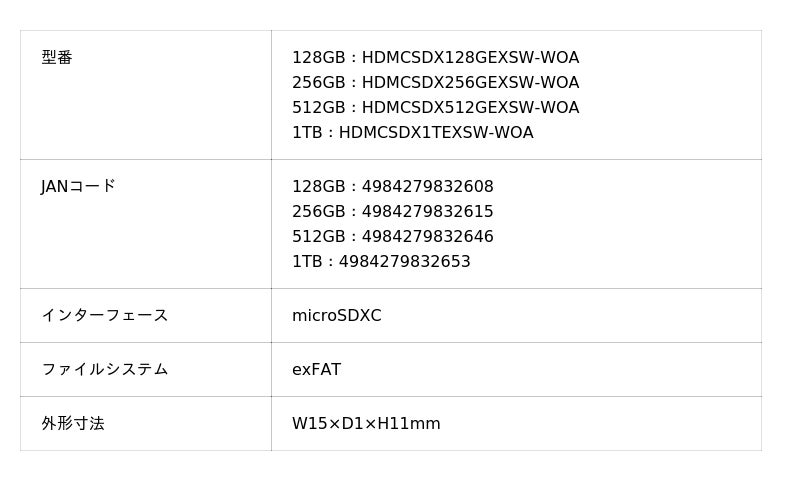Click JAN number 4984279832608
Screen dimensions: 800x481
click(428, 187)
